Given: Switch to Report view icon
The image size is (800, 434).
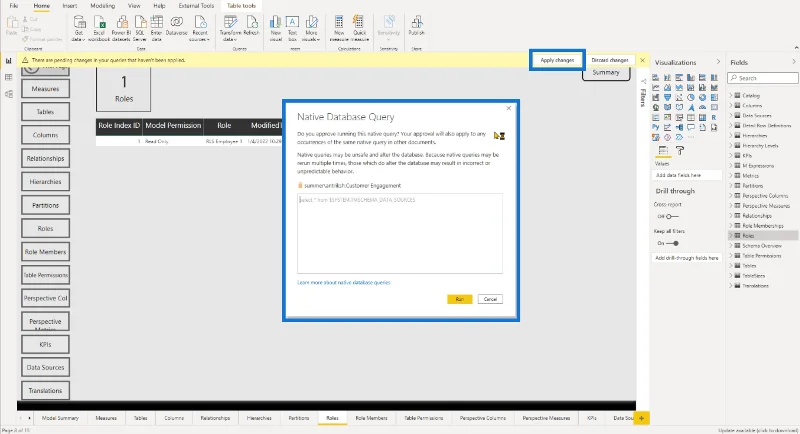Looking at the screenshot, I should [9, 60].
